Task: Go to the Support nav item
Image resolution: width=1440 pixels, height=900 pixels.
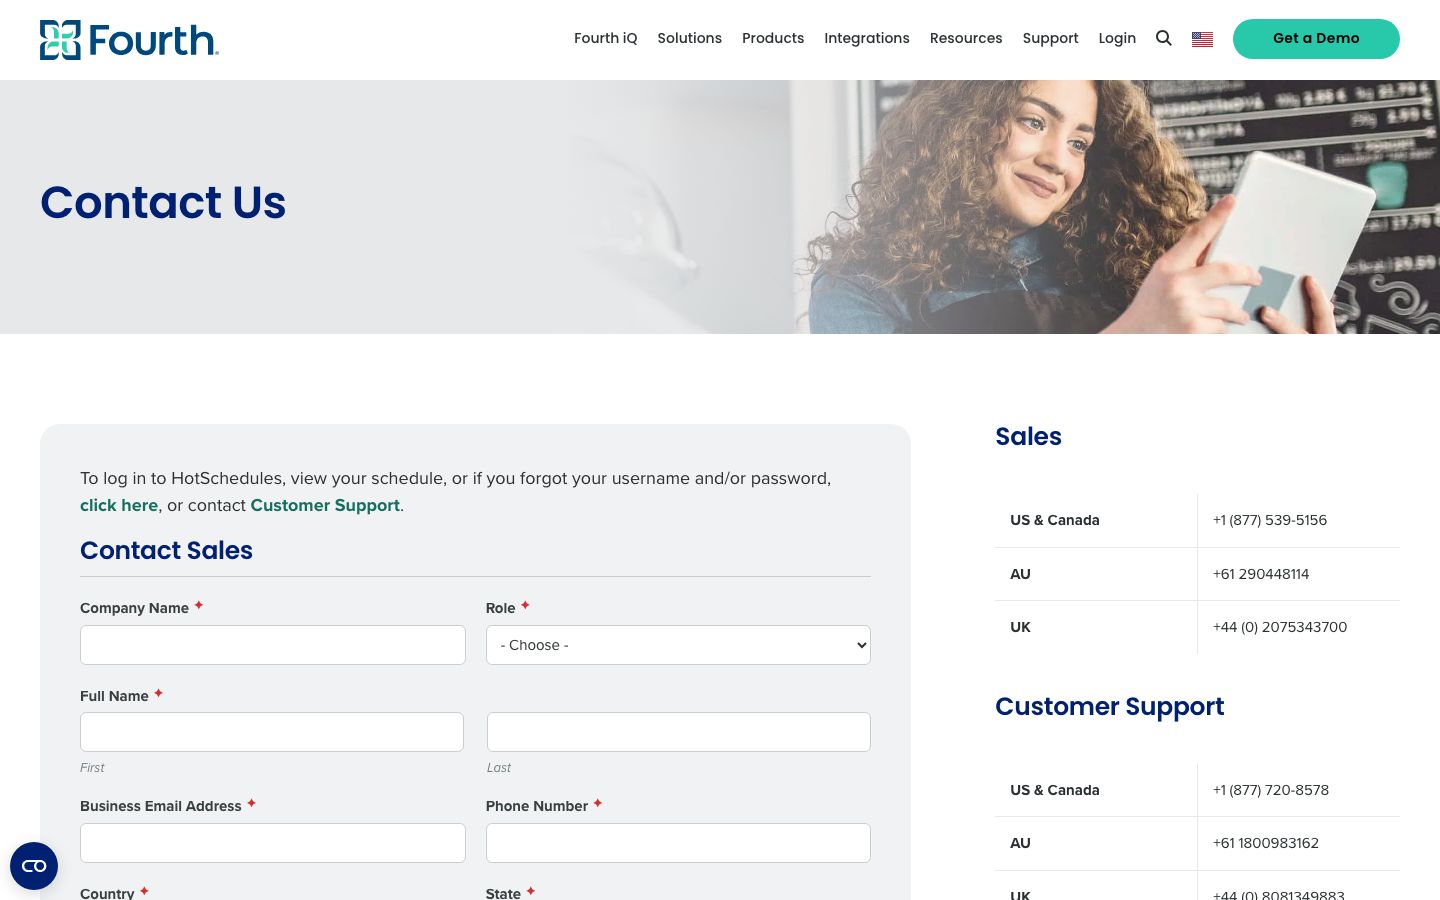Action: pyautogui.click(x=1050, y=38)
